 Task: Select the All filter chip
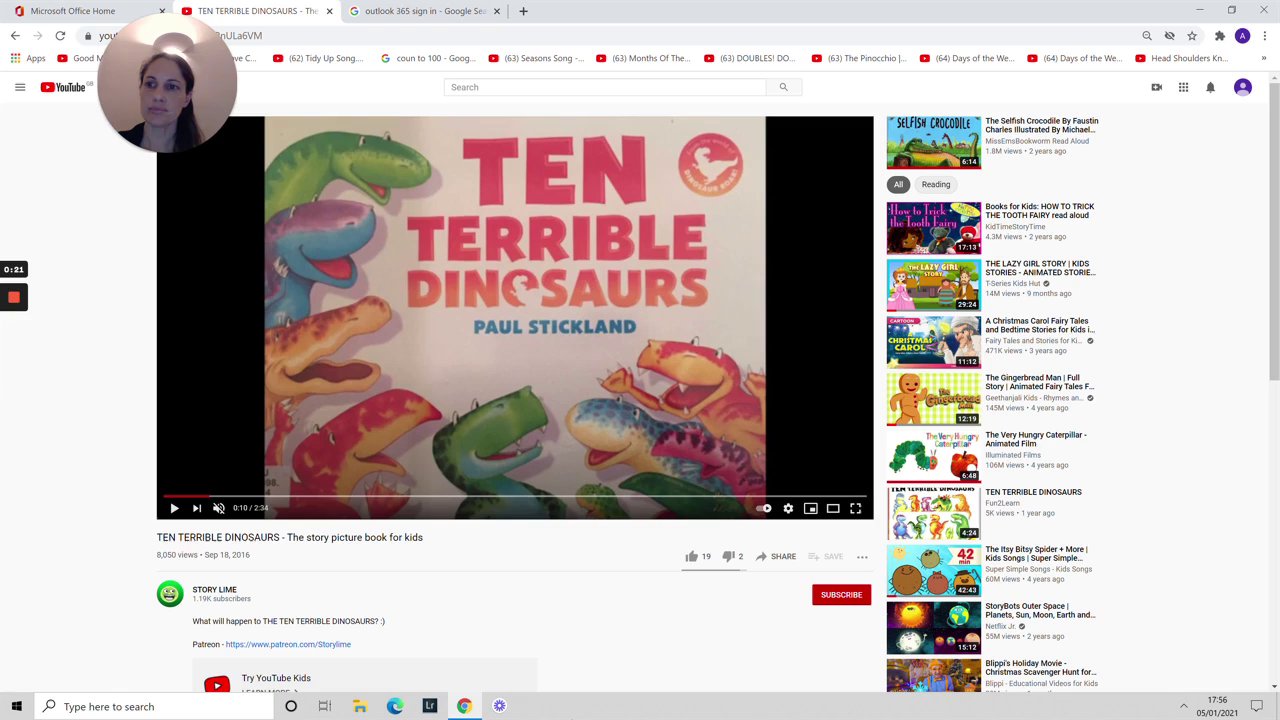tap(898, 184)
